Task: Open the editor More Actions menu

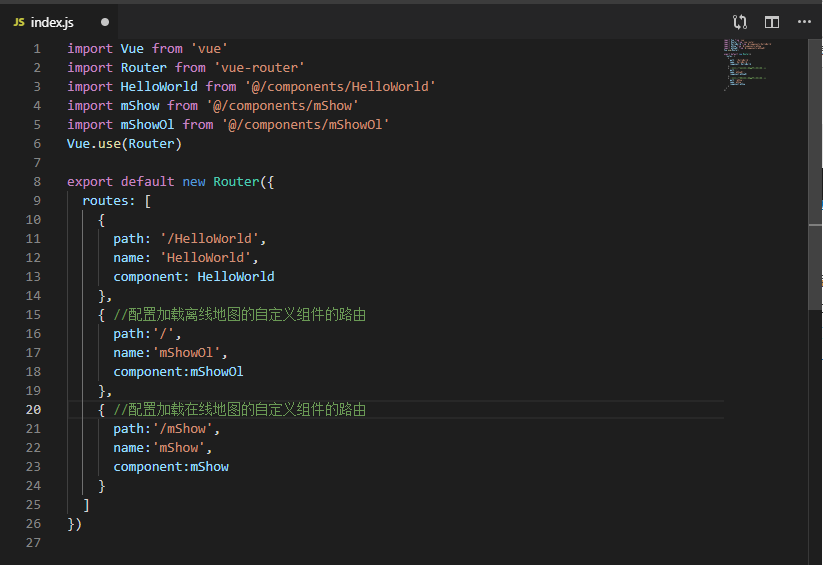Action: tap(804, 22)
